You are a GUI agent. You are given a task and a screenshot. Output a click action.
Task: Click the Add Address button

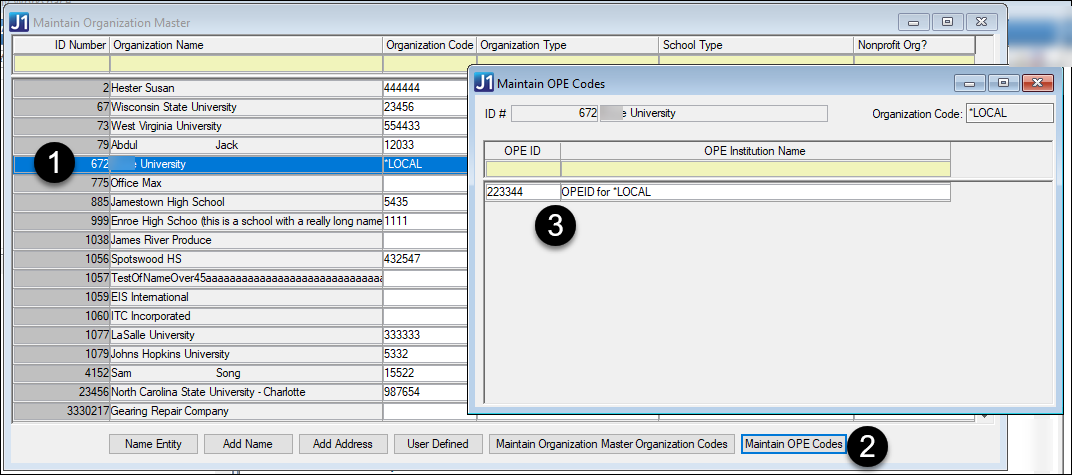click(x=343, y=444)
